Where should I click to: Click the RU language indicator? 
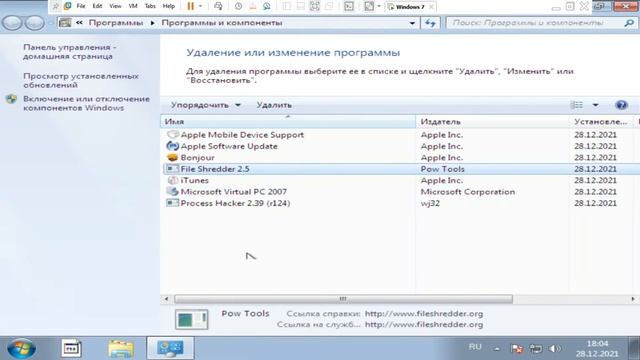[x=475, y=347]
